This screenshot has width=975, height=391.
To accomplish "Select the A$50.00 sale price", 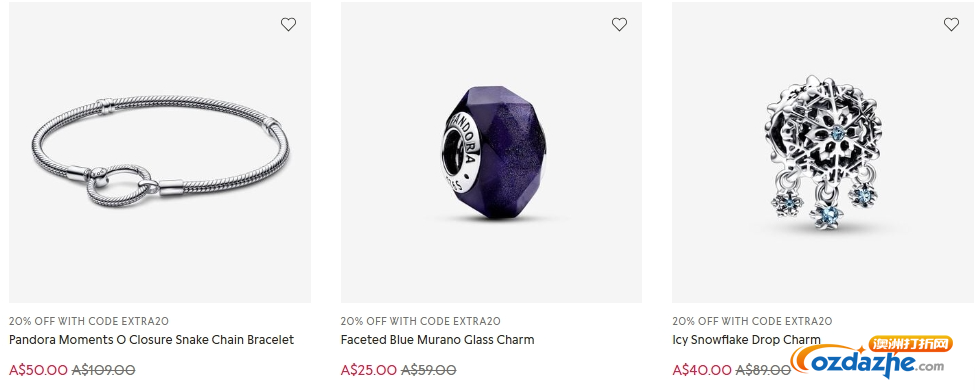I will [38, 370].
